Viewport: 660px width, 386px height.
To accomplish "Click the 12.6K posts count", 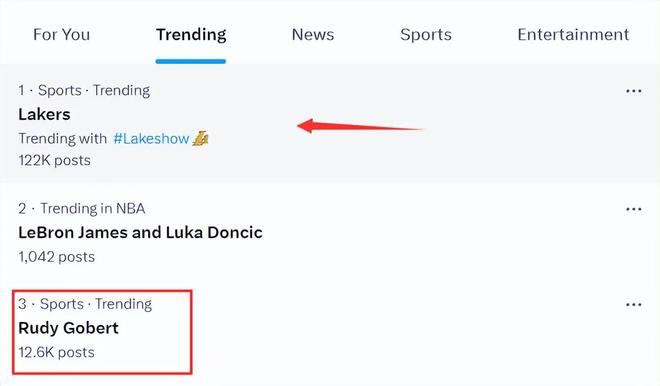I will (56, 352).
